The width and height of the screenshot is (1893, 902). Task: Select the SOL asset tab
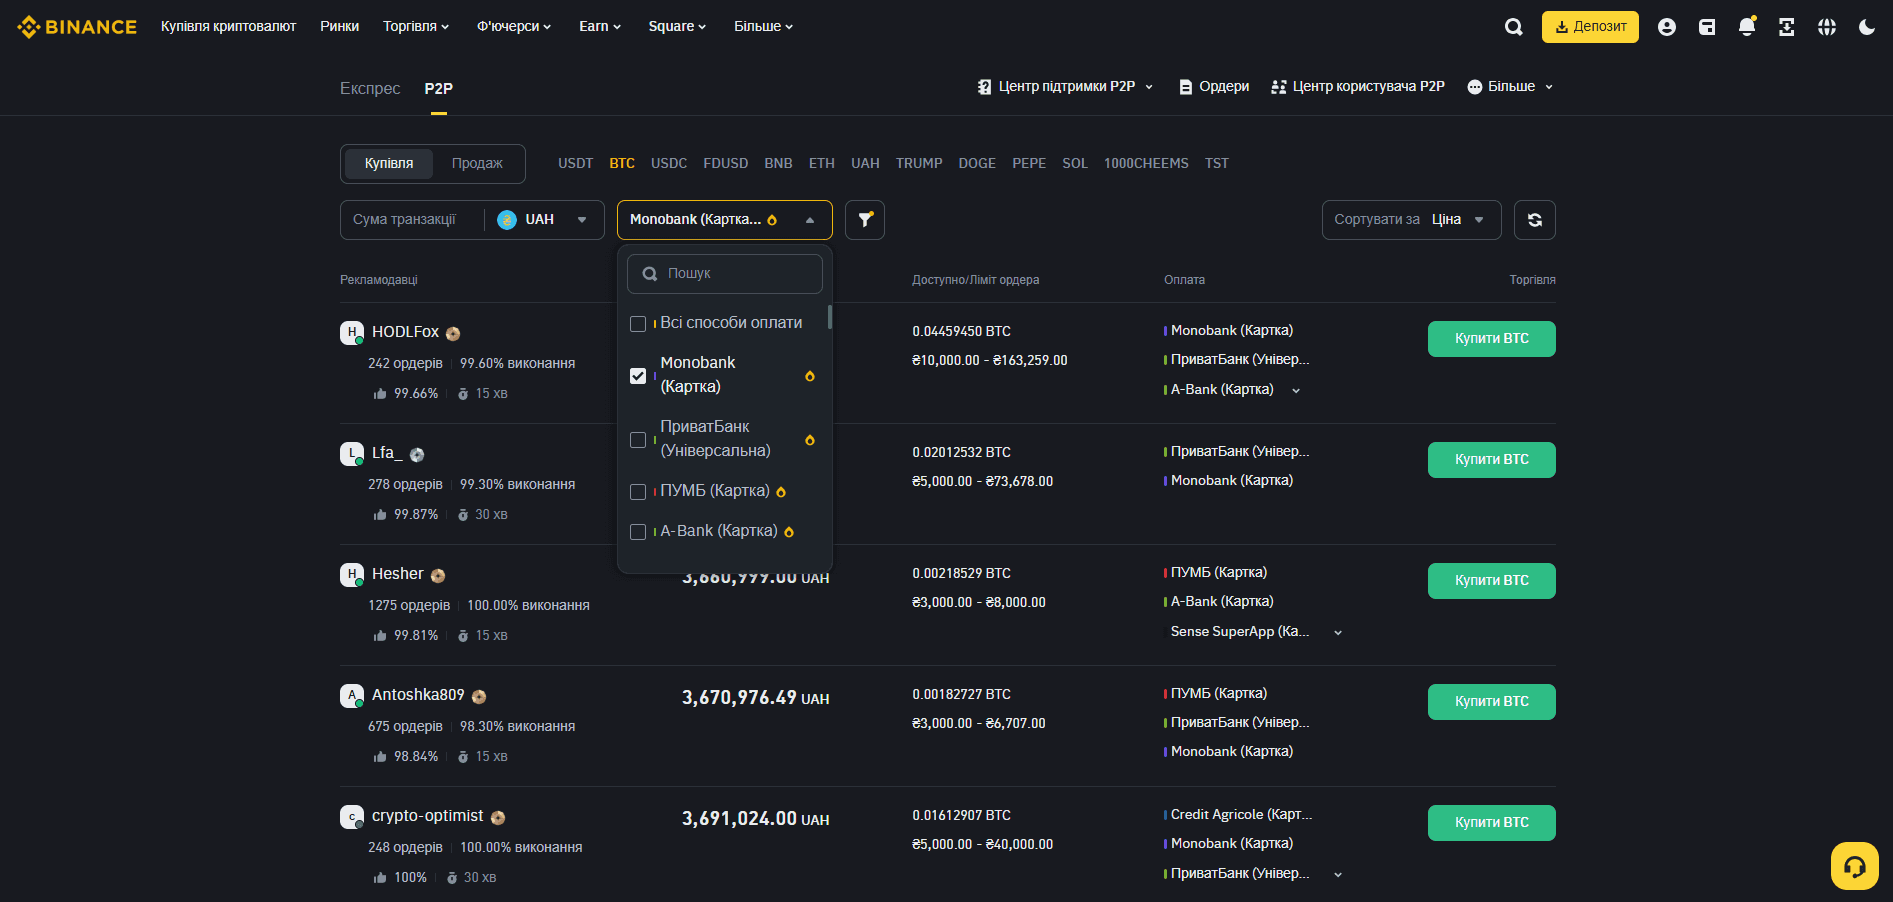click(1075, 164)
